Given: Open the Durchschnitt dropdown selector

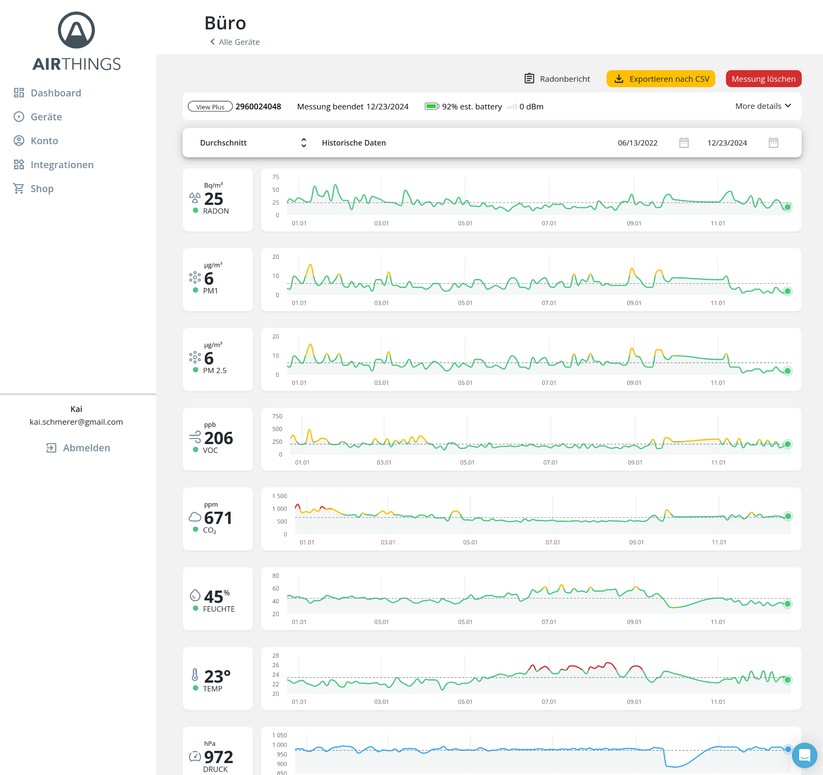Looking at the screenshot, I should point(253,143).
